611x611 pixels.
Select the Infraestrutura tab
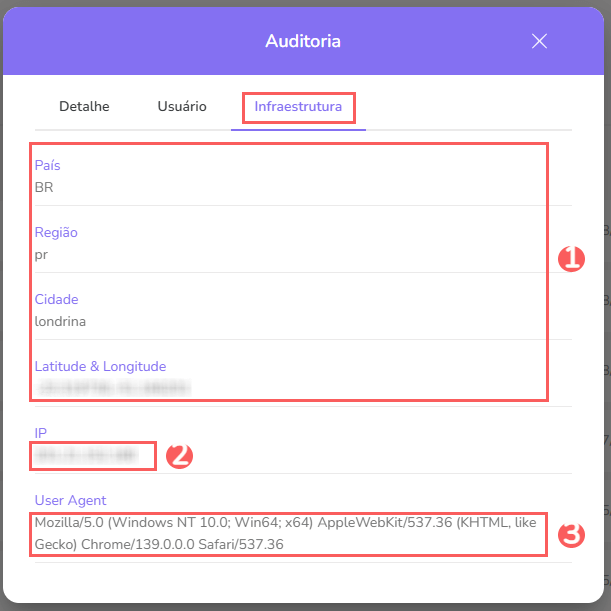click(x=298, y=106)
